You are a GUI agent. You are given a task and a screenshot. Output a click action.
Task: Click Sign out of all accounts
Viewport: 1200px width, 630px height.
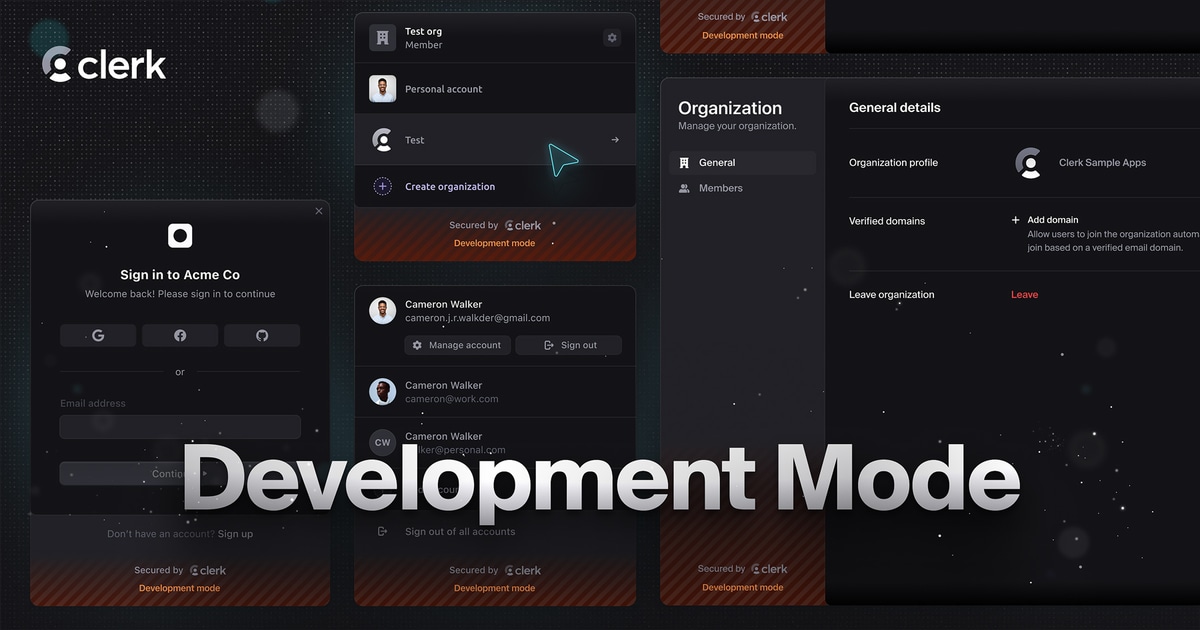[460, 532]
